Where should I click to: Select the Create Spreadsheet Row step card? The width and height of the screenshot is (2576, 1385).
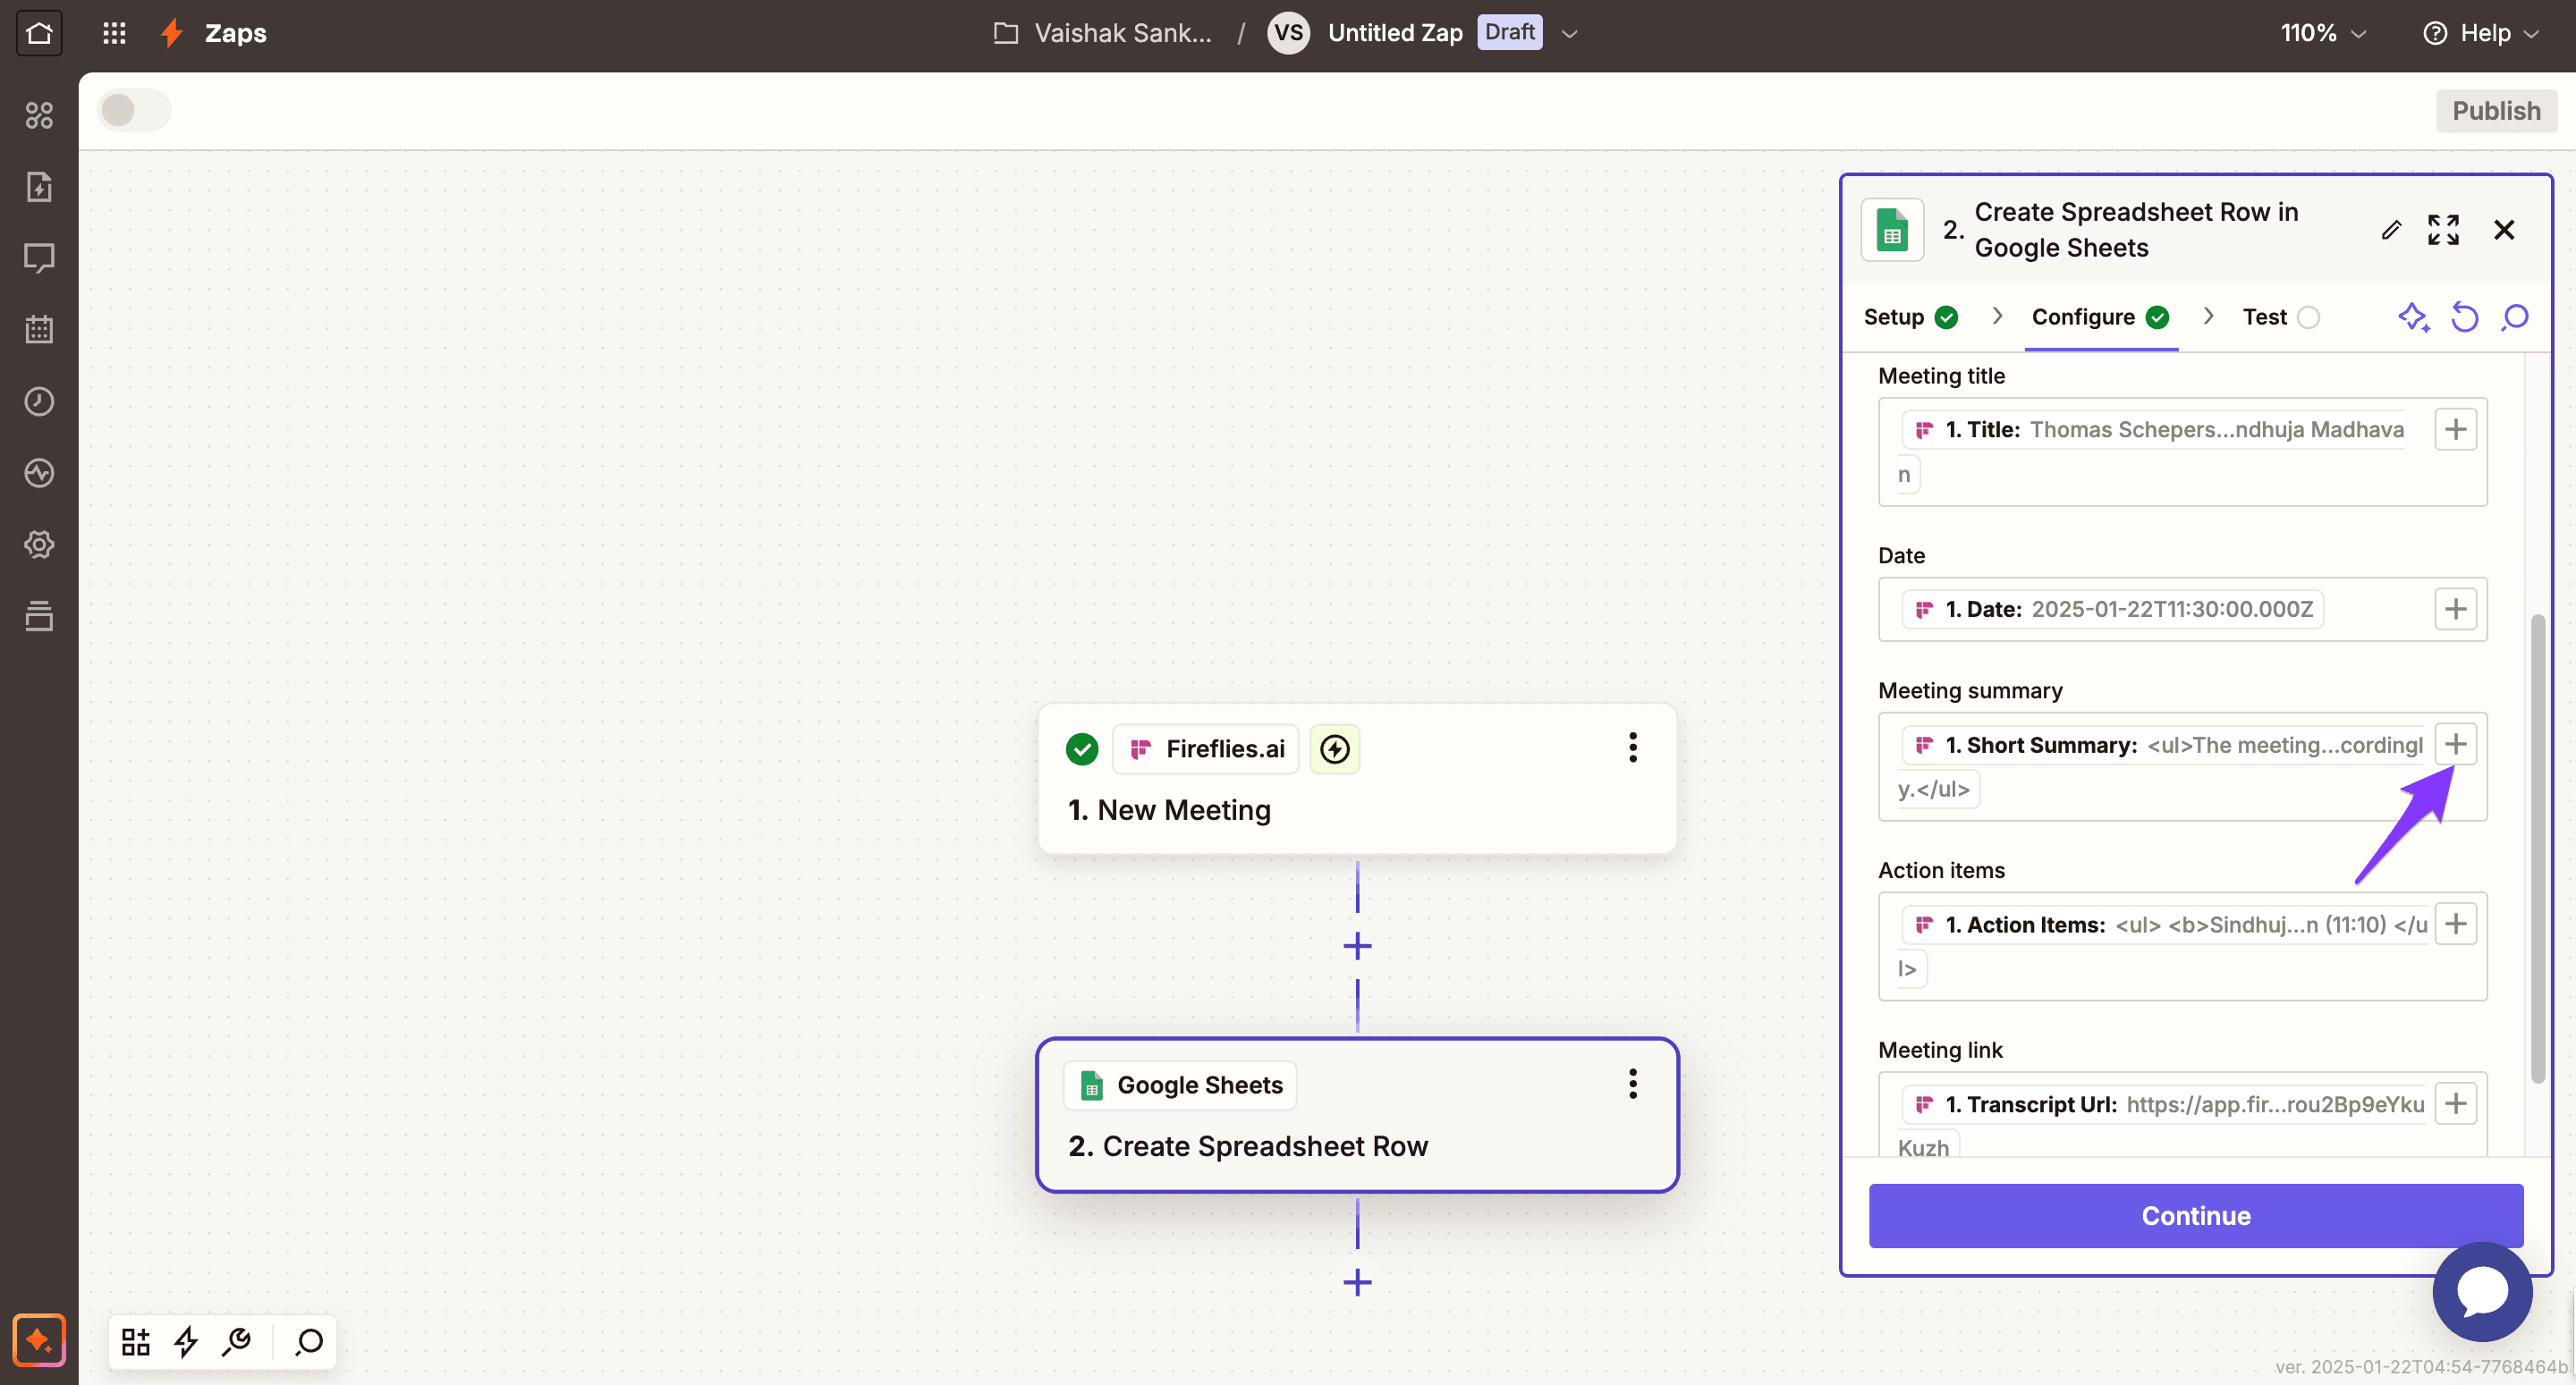coord(1357,1115)
